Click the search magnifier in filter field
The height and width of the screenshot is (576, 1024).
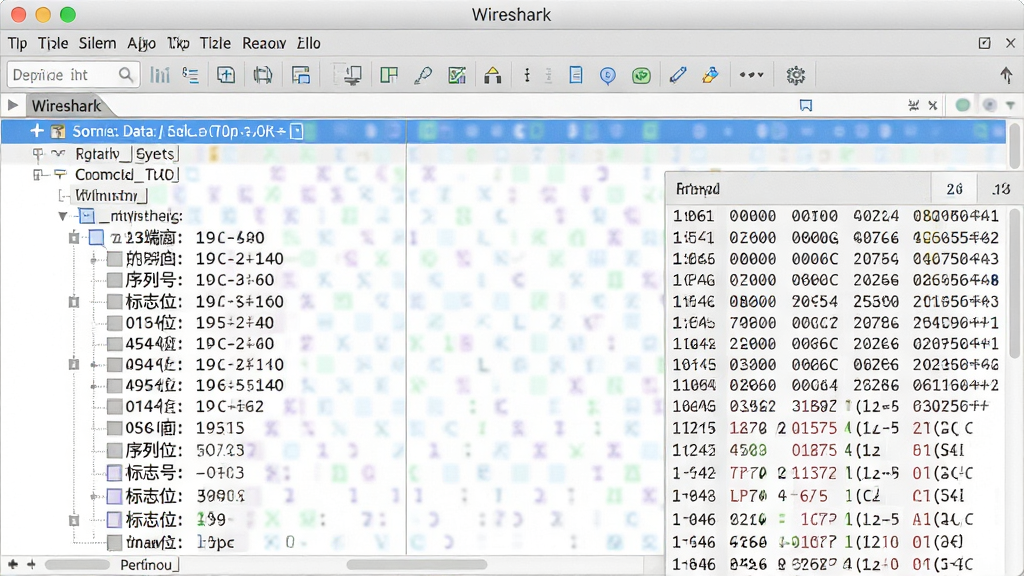point(126,74)
